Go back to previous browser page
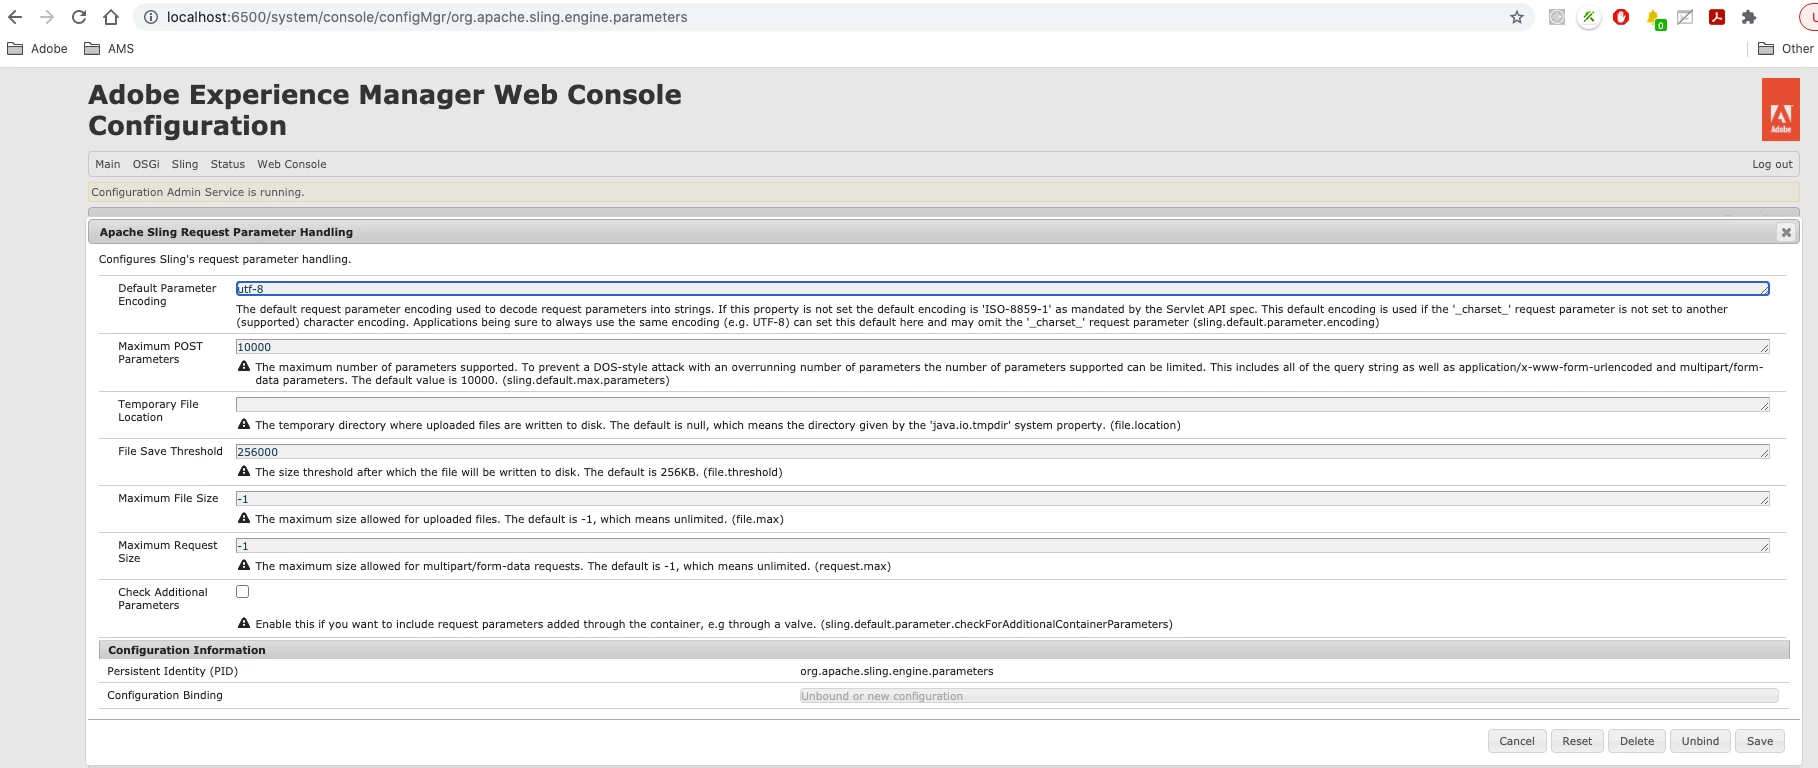Screen dimensions: 1818x768 (x=15, y=17)
